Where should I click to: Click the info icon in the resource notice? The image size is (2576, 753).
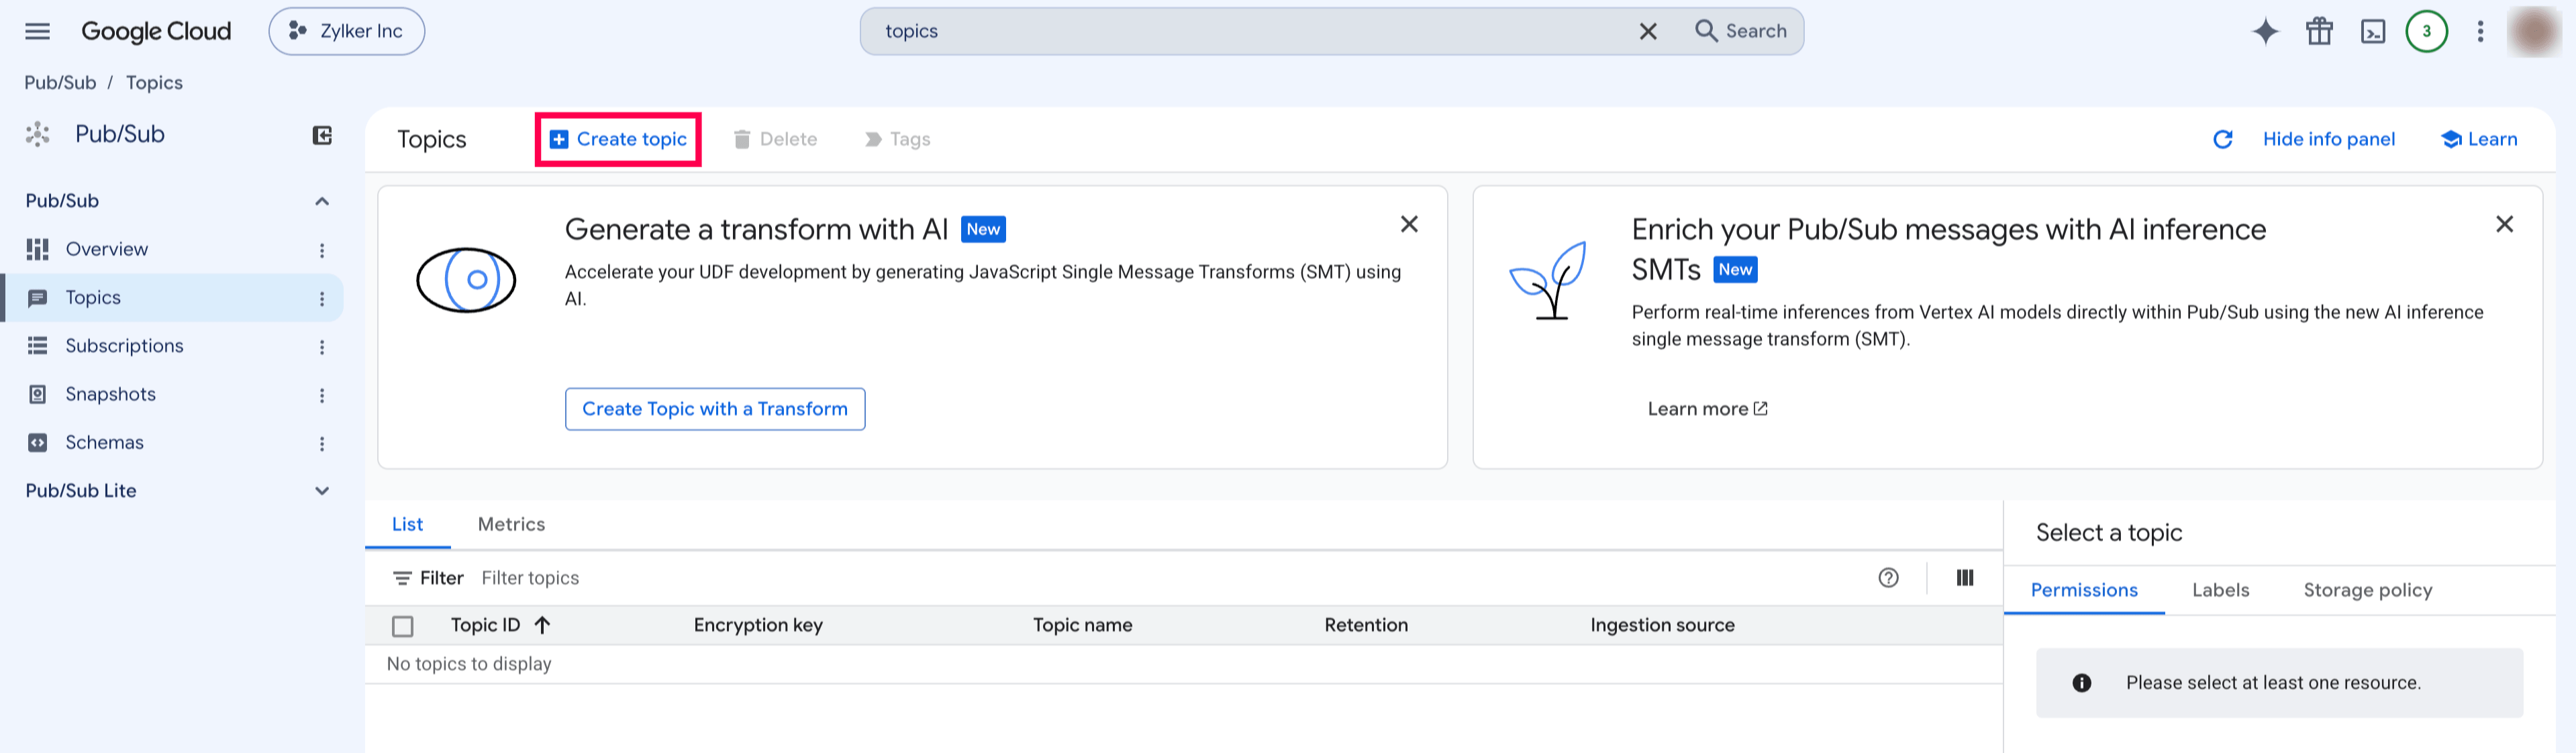[2081, 683]
